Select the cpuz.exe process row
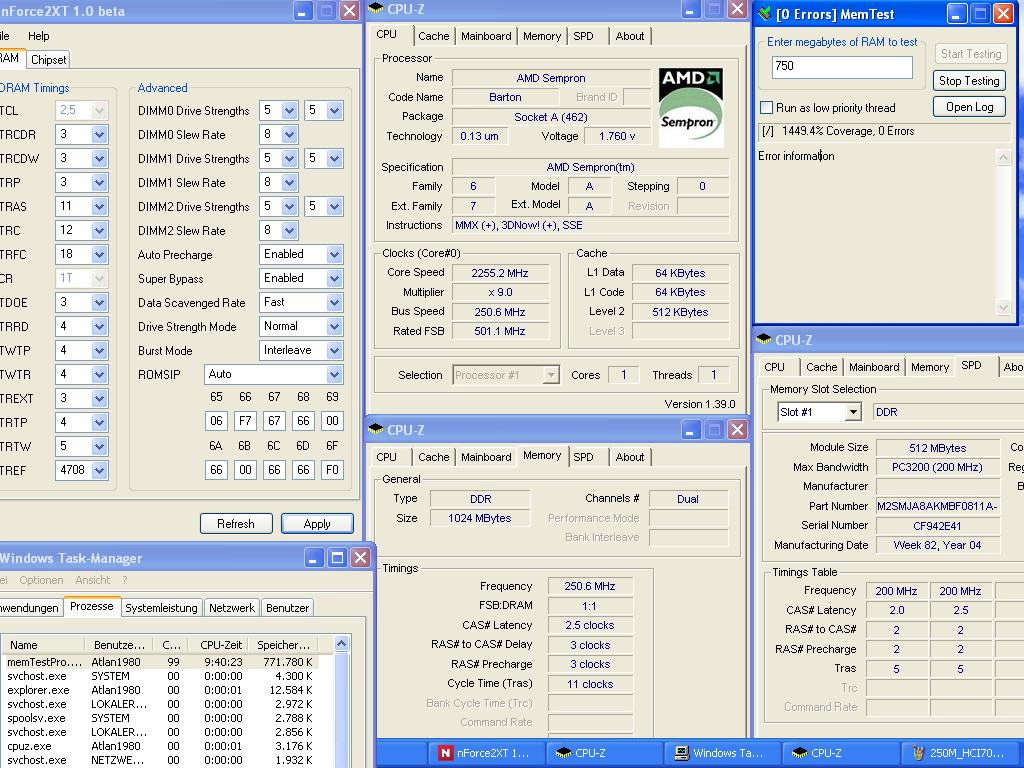The height and width of the screenshot is (768, 1024). tap(160, 746)
